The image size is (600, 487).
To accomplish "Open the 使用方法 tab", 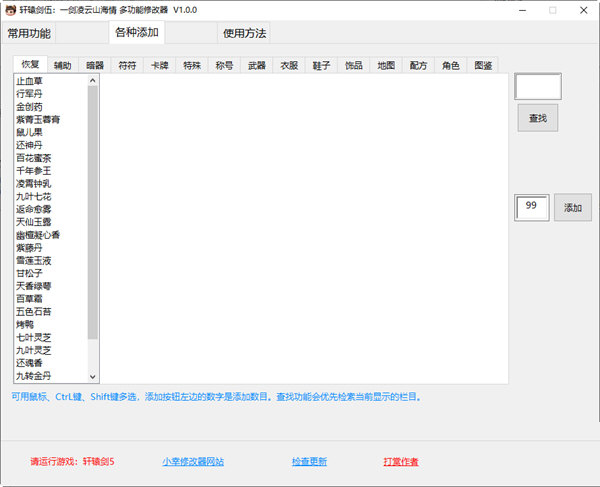I will tap(244, 33).
